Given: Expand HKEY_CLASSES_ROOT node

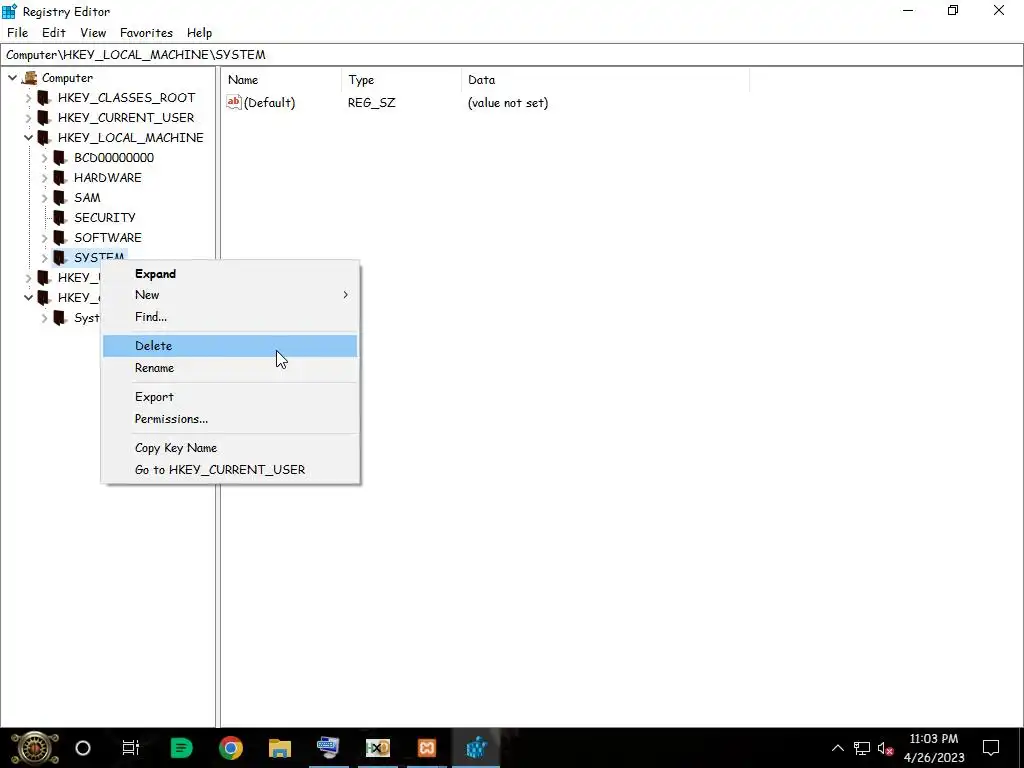Looking at the screenshot, I should coord(28,98).
